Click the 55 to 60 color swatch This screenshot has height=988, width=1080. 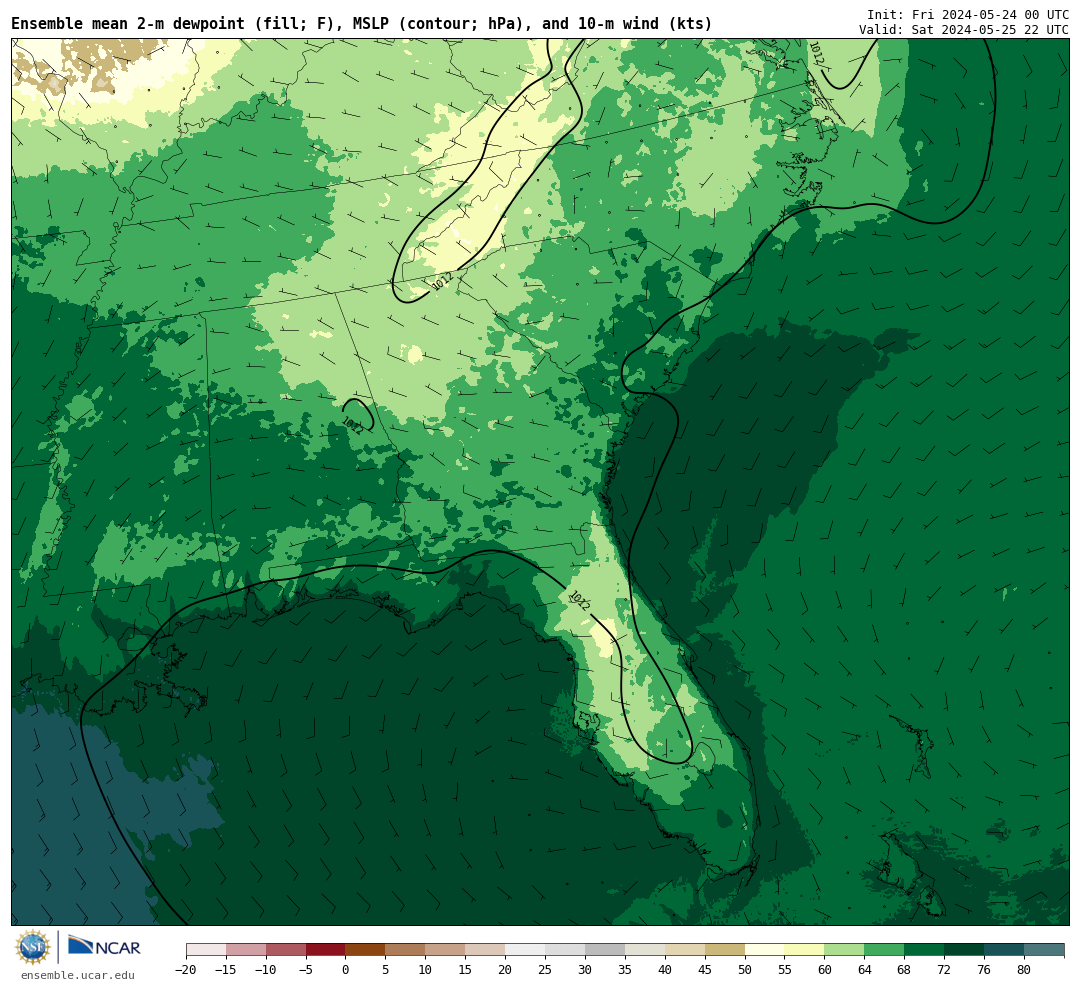pos(805,949)
